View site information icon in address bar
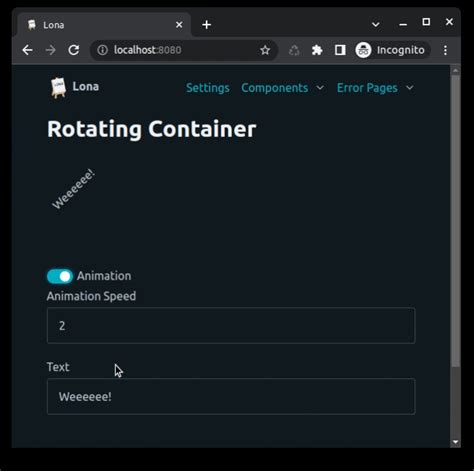474x471 pixels. pos(102,50)
